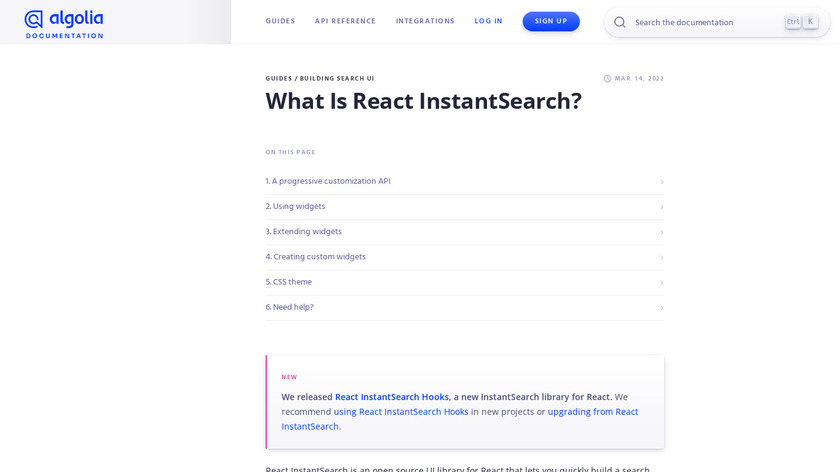The height and width of the screenshot is (472, 840).
Task: Click chevron on A progressive customization API row
Action: point(662,182)
